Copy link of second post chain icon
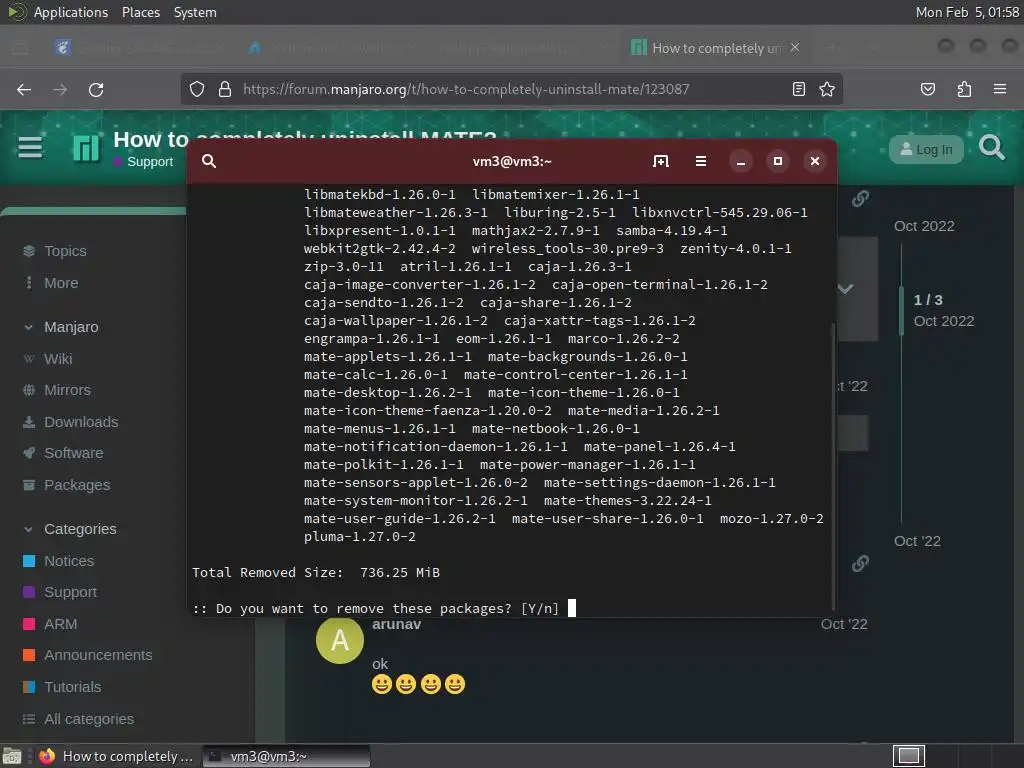 tap(860, 563)
